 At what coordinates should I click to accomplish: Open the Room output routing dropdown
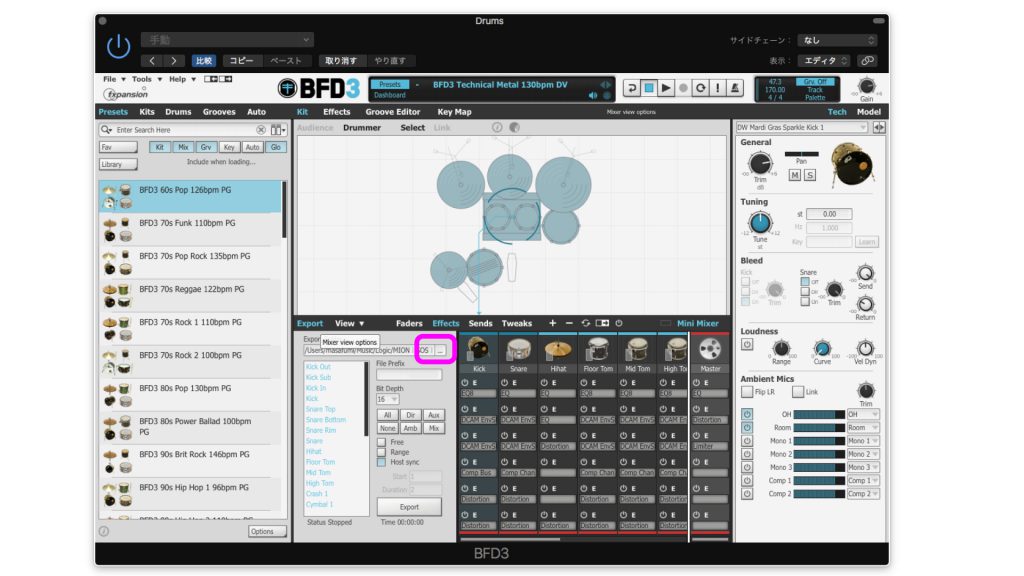click(863, 428)
